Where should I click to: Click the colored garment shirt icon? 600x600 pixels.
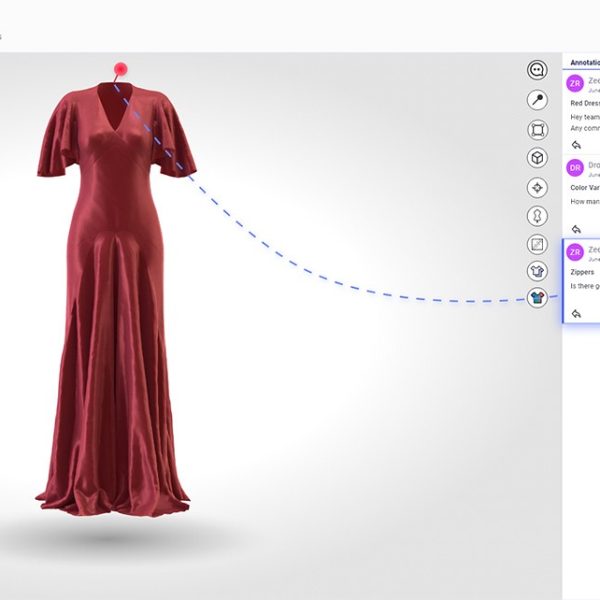click(x=538, y=297)
